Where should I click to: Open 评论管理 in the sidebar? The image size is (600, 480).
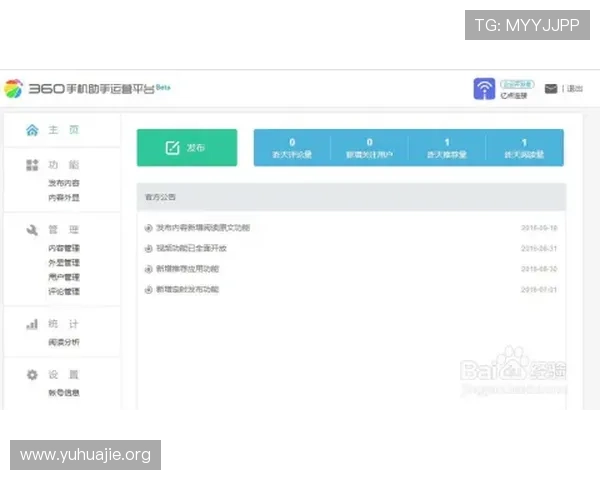click(64, 291)
